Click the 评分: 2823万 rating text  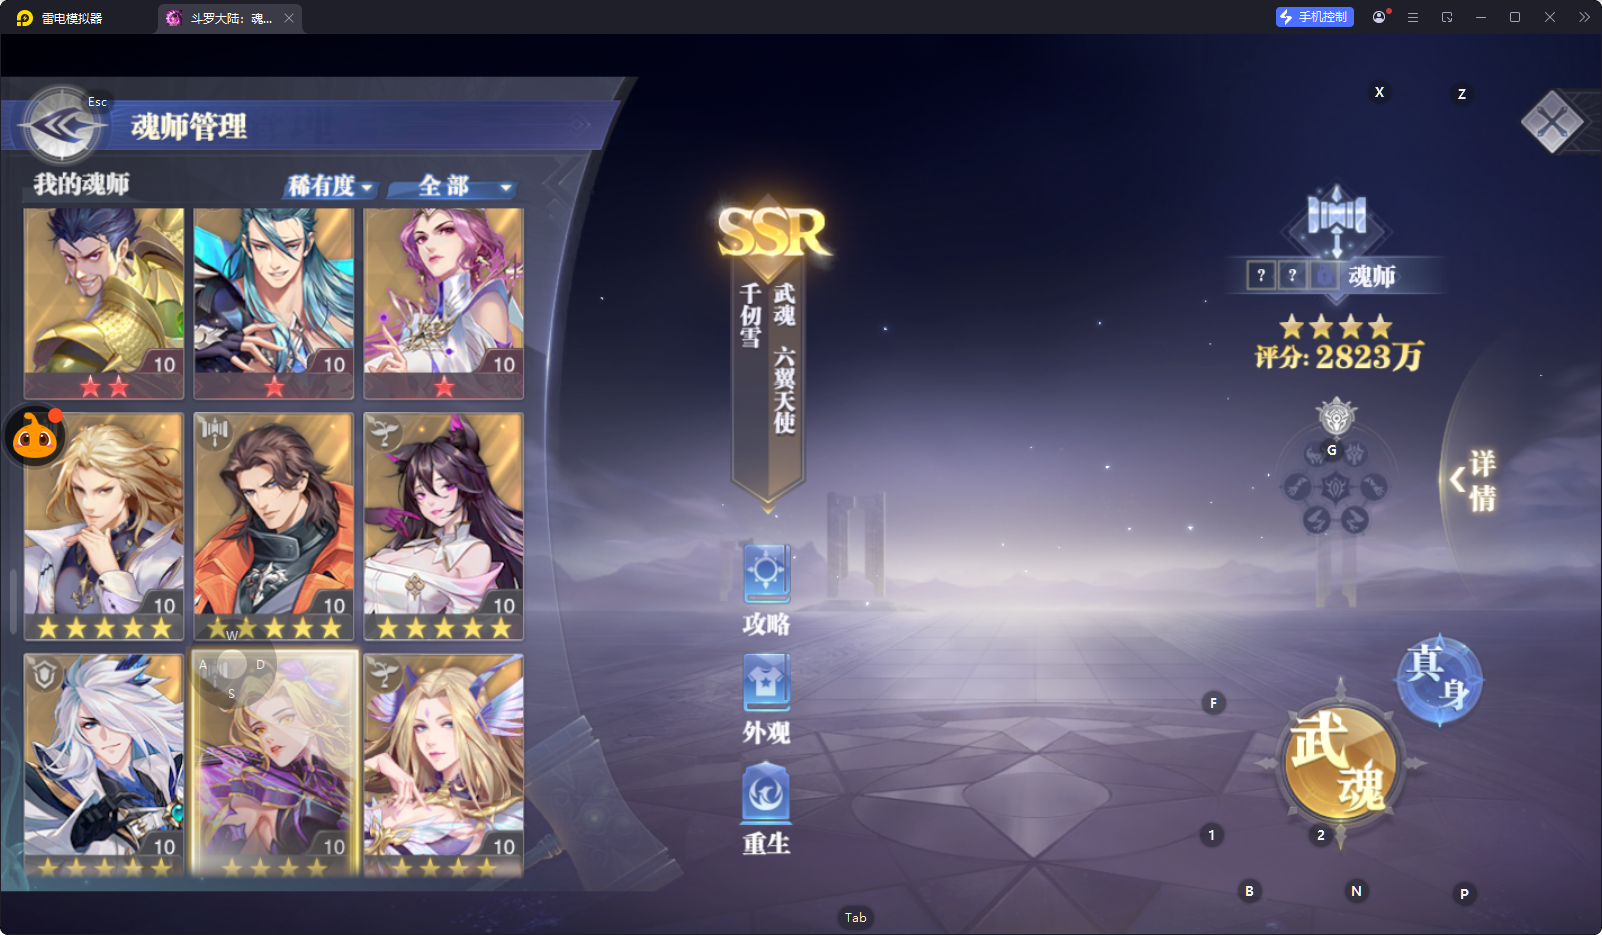[1339, 357]
